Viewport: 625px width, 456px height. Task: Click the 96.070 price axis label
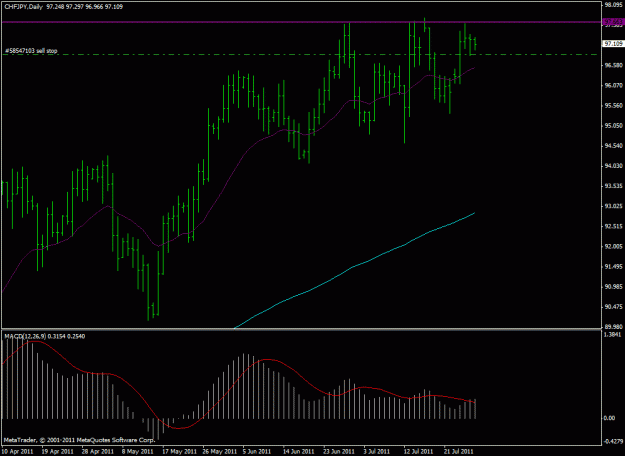613,85
